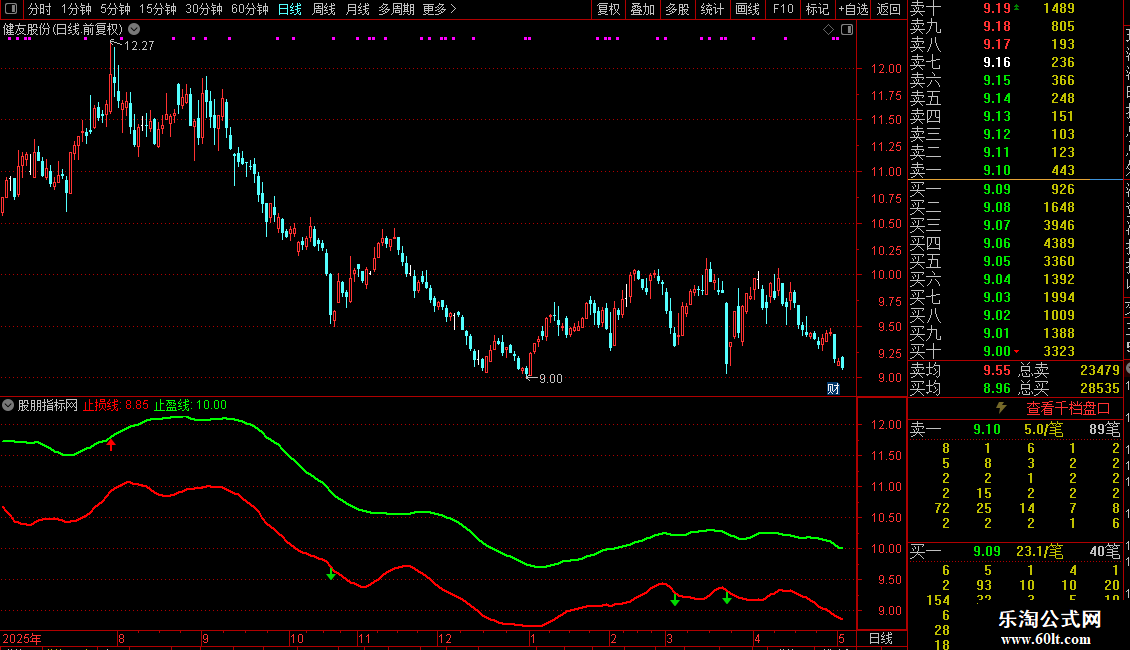The image size is (1130, 650).
Task: Click the lightning bolt icon
Action: coord(1001,407)
